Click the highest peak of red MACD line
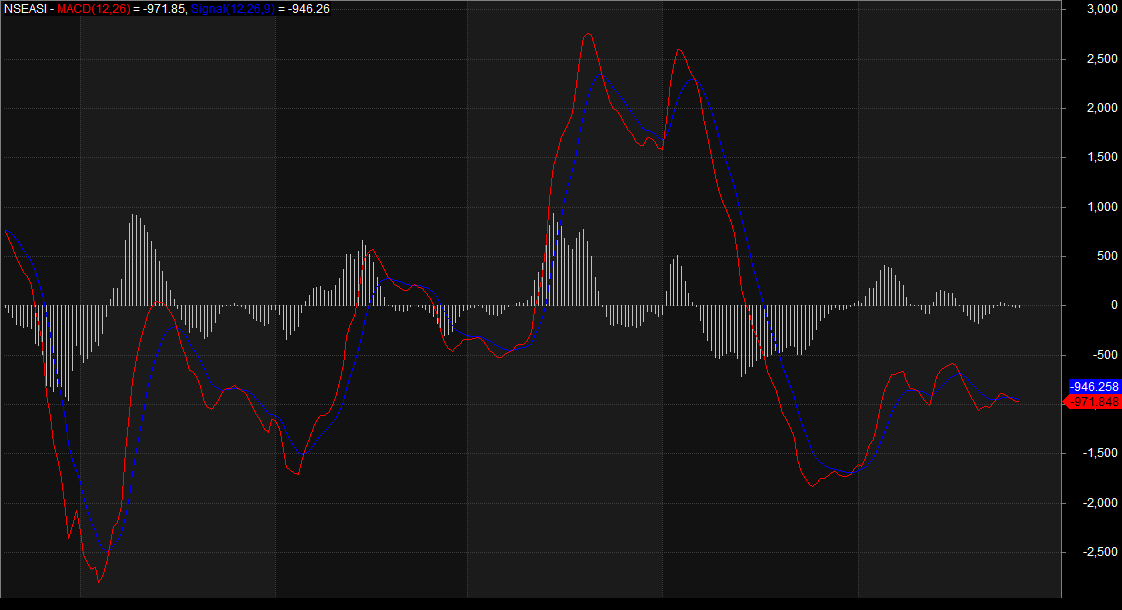 coord(588,34)
